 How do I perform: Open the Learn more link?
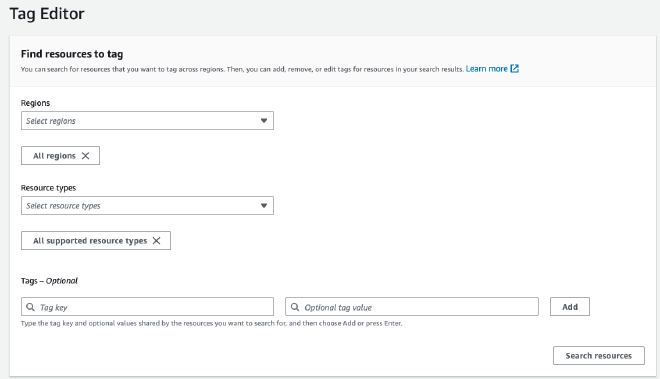tap(486, 69)
